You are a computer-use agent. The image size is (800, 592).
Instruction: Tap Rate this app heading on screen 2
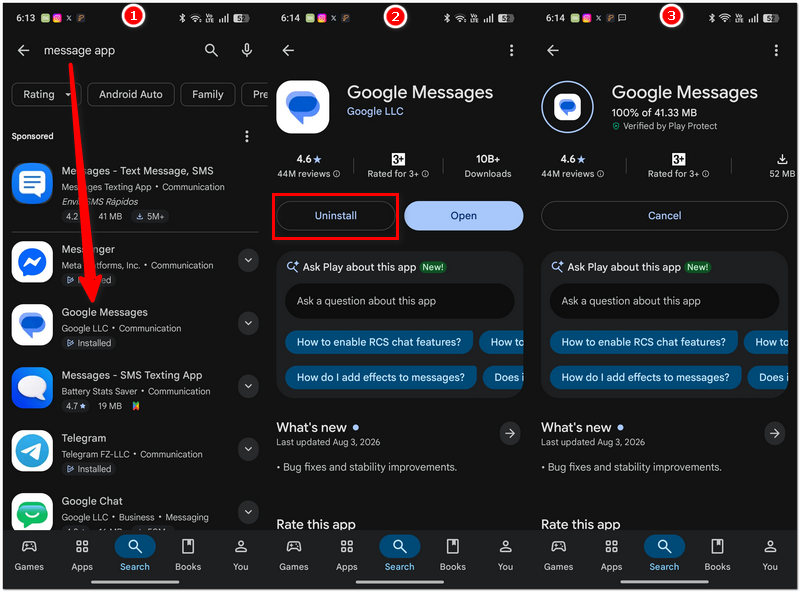click(316, 524)
